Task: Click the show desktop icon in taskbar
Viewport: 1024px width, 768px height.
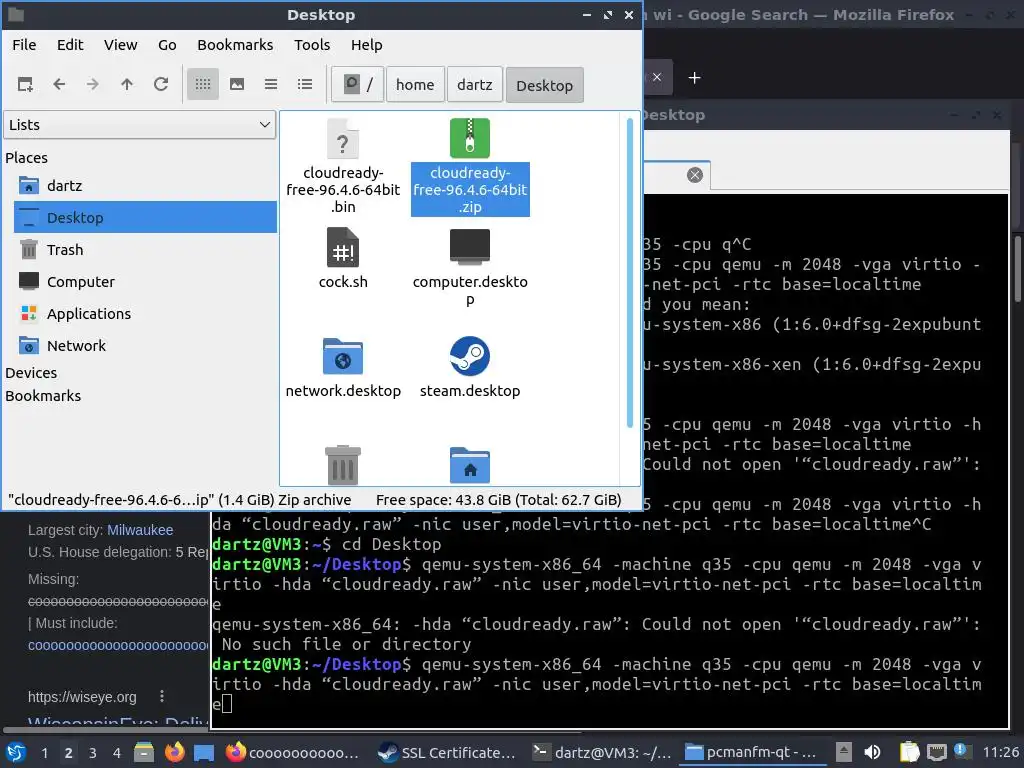Action: coord(204,753)
